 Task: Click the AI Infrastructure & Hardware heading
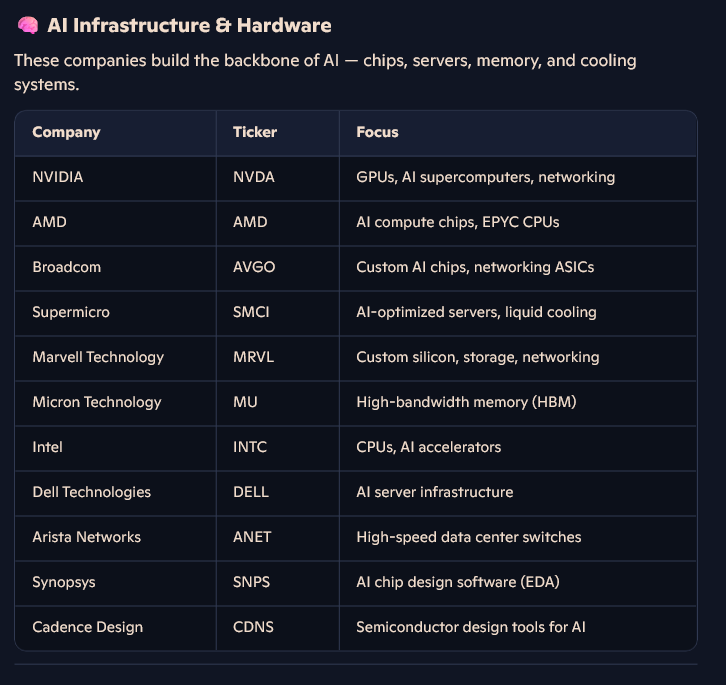189,25
